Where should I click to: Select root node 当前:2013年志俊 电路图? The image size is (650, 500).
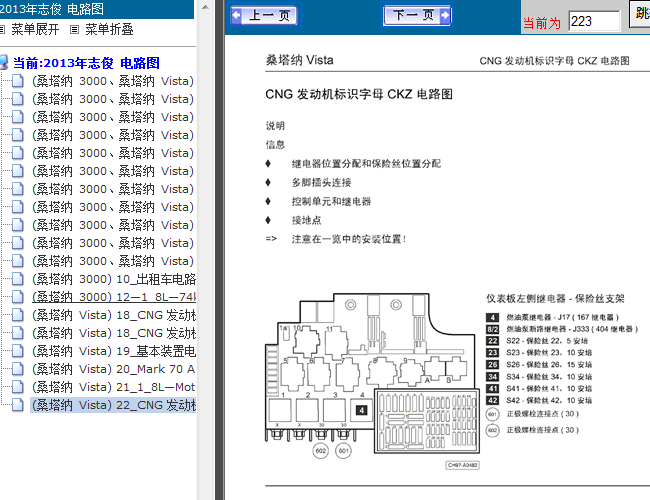(86, 63)
